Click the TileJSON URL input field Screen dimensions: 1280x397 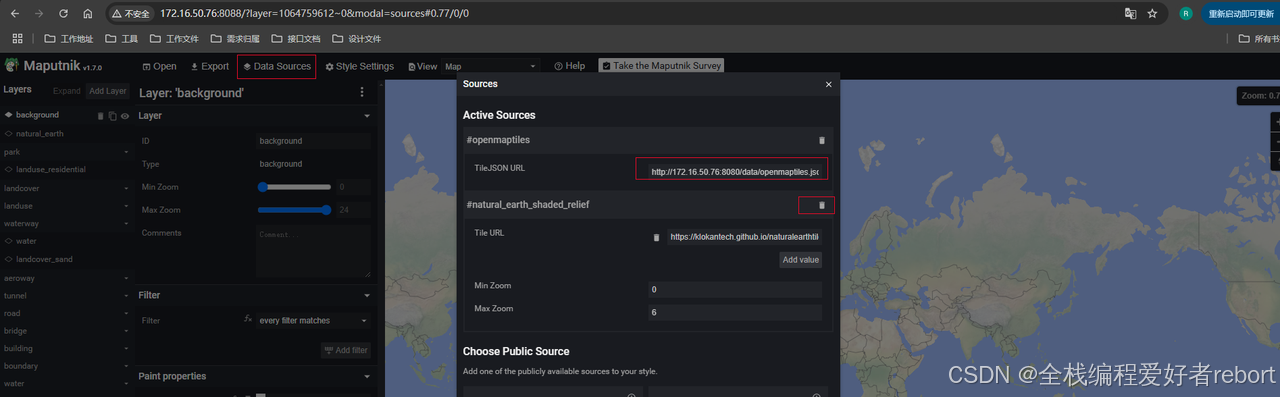pyautogui.click(x=734, y=172)
